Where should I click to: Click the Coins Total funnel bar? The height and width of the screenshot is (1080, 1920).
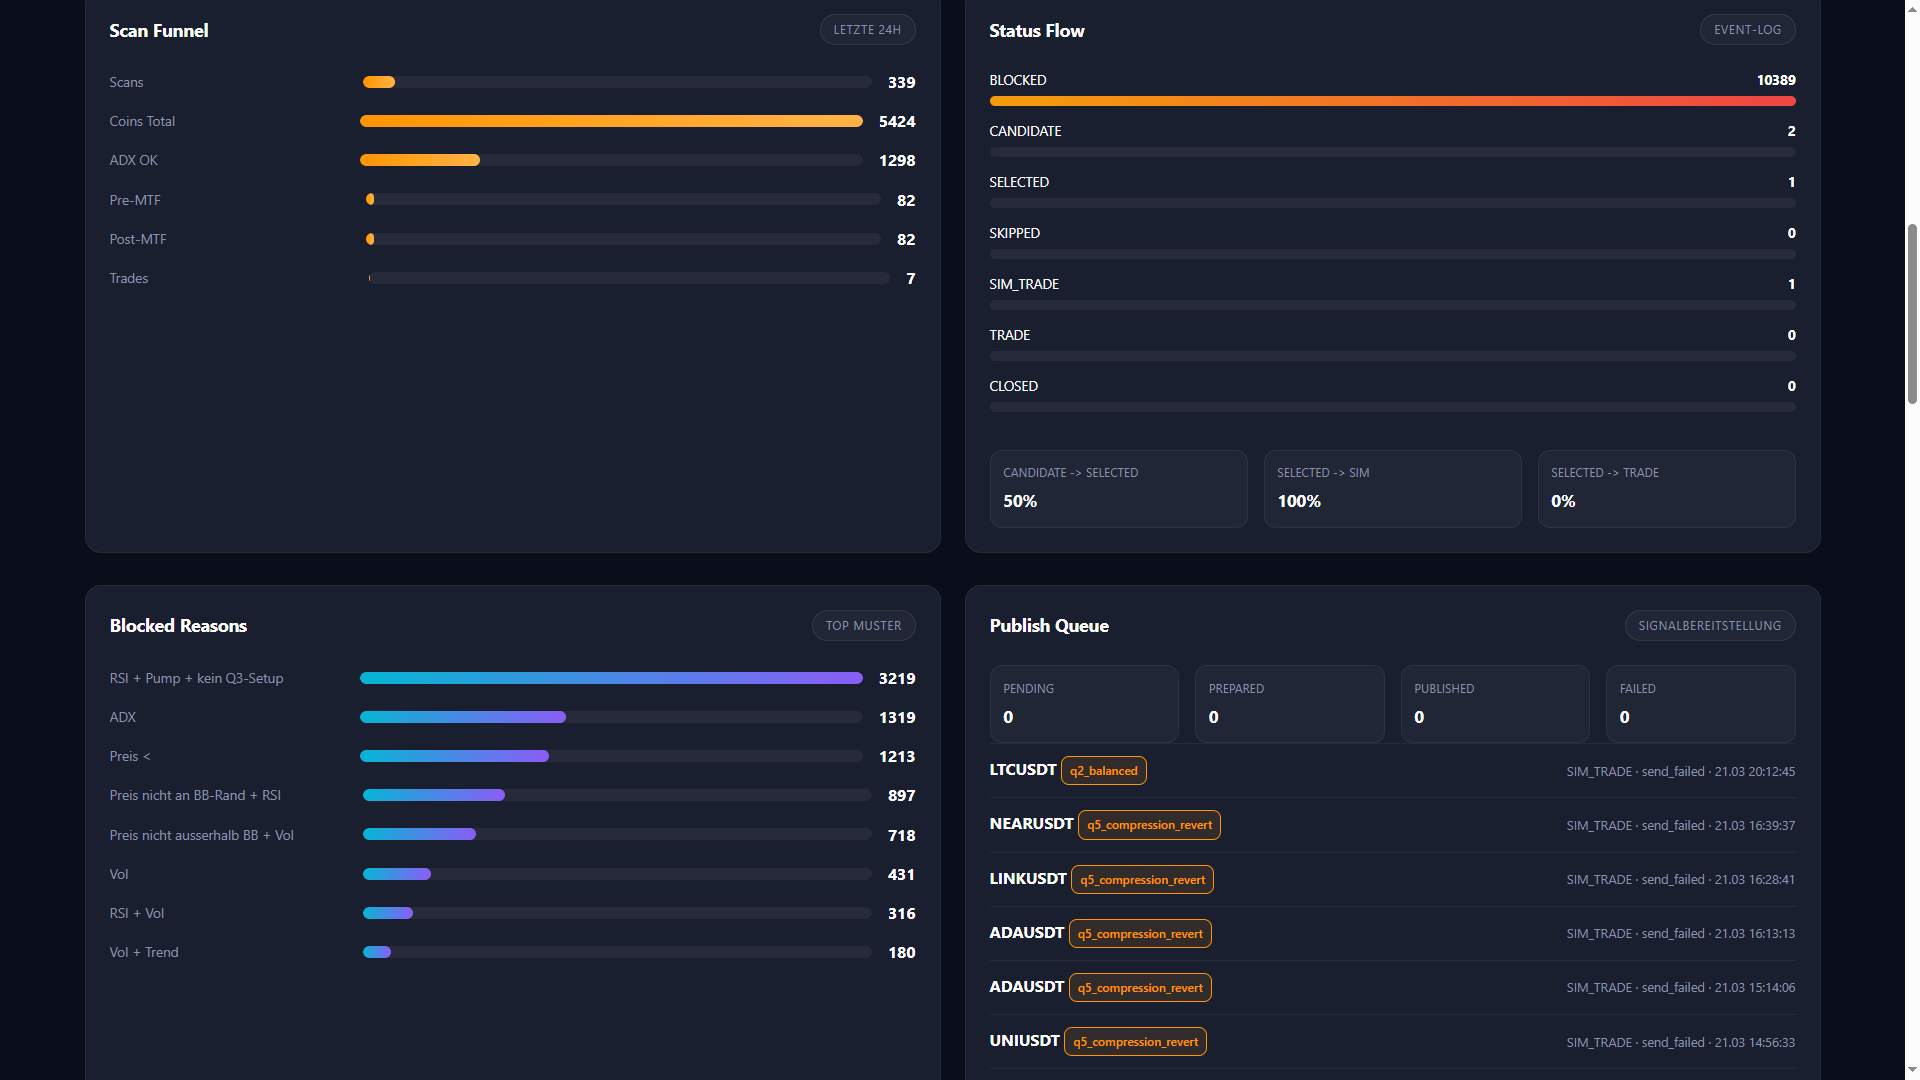coord(611,121)
